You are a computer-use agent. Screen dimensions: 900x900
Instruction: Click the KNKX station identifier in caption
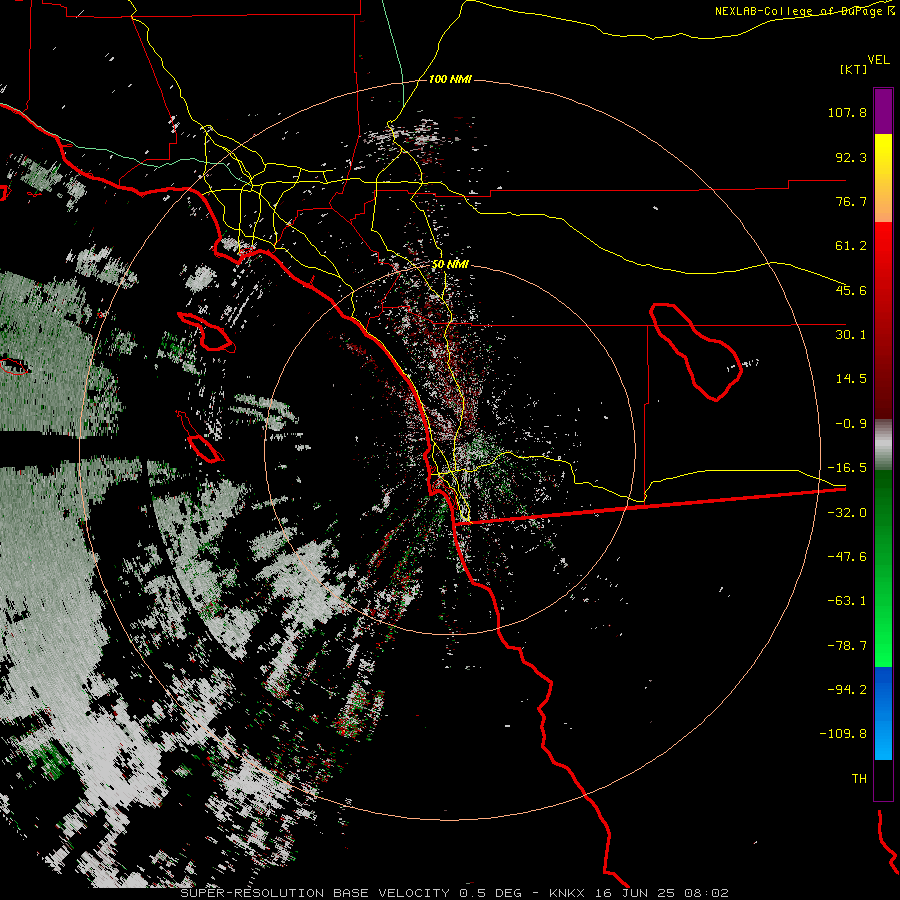(569, 893)
